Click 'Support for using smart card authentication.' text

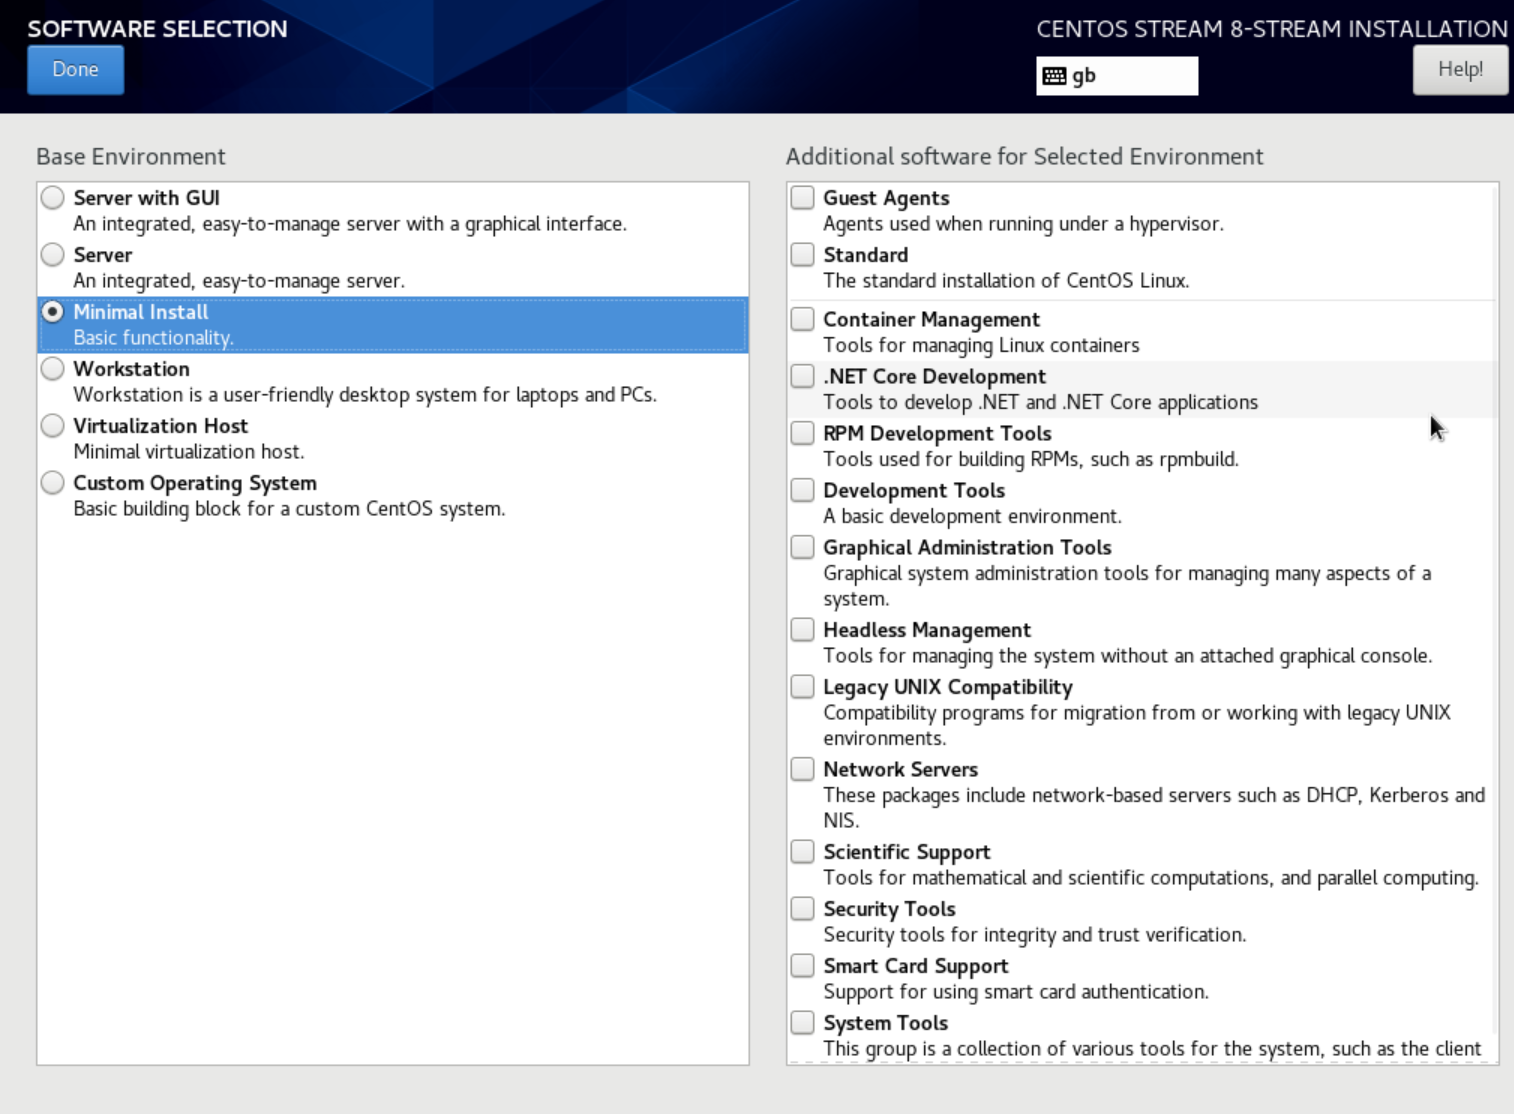coord(1016,992)
